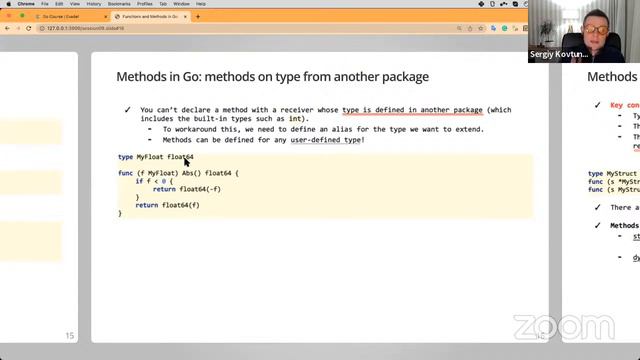
Task: Open the Tab menu
Action: pyautogui.click(x=163, y=4)
